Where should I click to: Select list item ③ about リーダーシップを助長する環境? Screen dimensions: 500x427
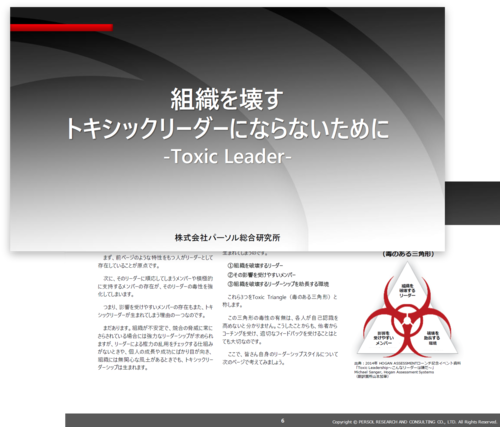click(278, 284)
